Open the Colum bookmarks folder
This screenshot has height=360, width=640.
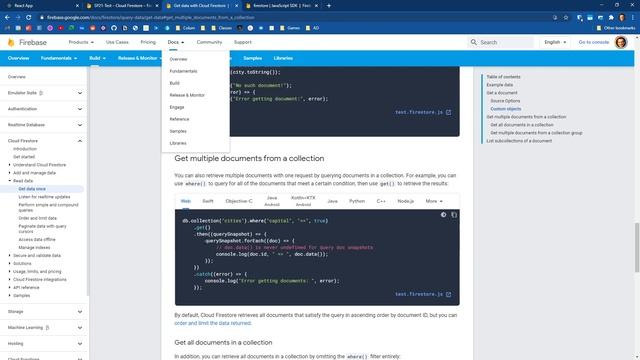(x=186, y=28)
